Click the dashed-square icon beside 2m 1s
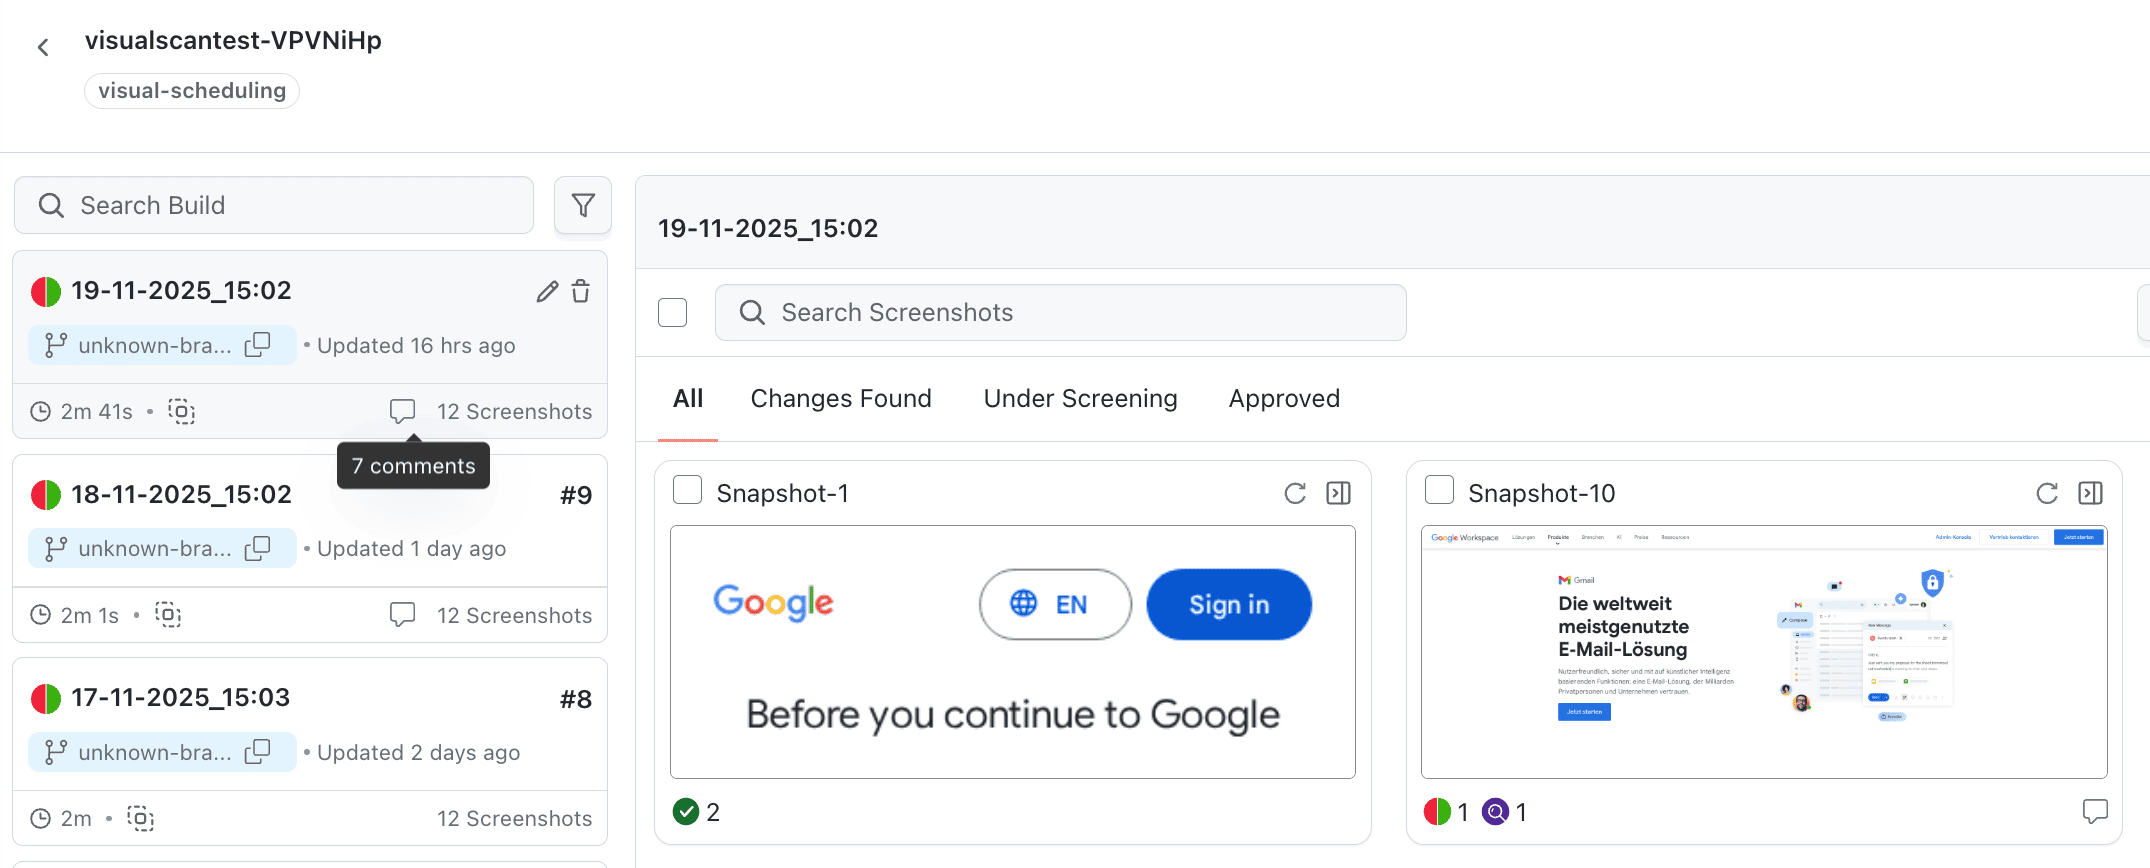The width and height of the screenshot is (2150, 868). click(x=168, y=615)
